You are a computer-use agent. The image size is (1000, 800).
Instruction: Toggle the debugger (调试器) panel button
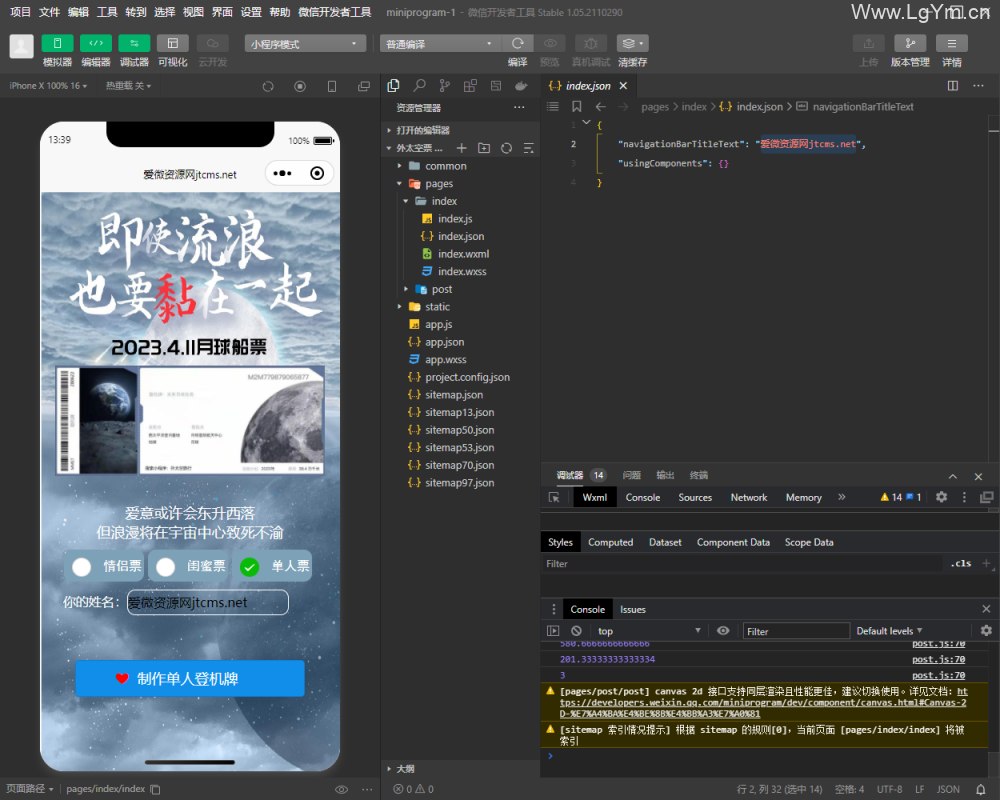point(134,43)
